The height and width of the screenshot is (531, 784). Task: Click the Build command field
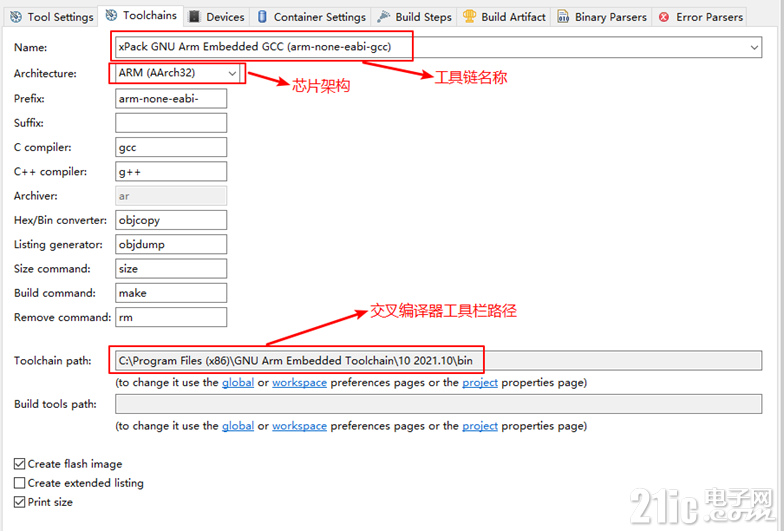click(x=171, y=293)
